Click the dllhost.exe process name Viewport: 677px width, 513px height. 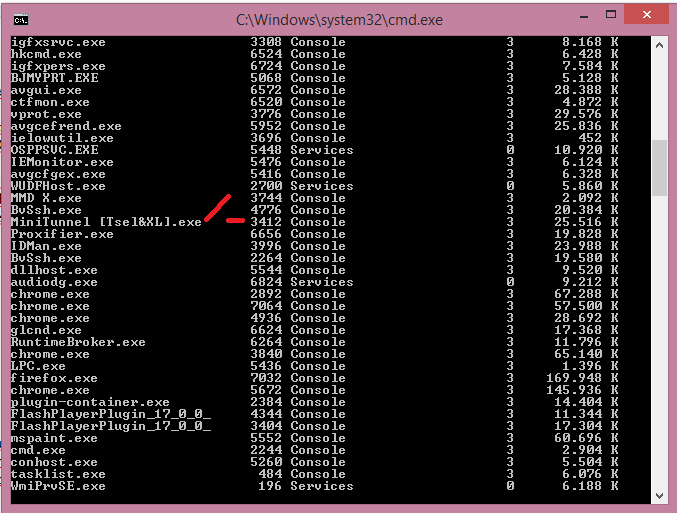tap(54, 270)
